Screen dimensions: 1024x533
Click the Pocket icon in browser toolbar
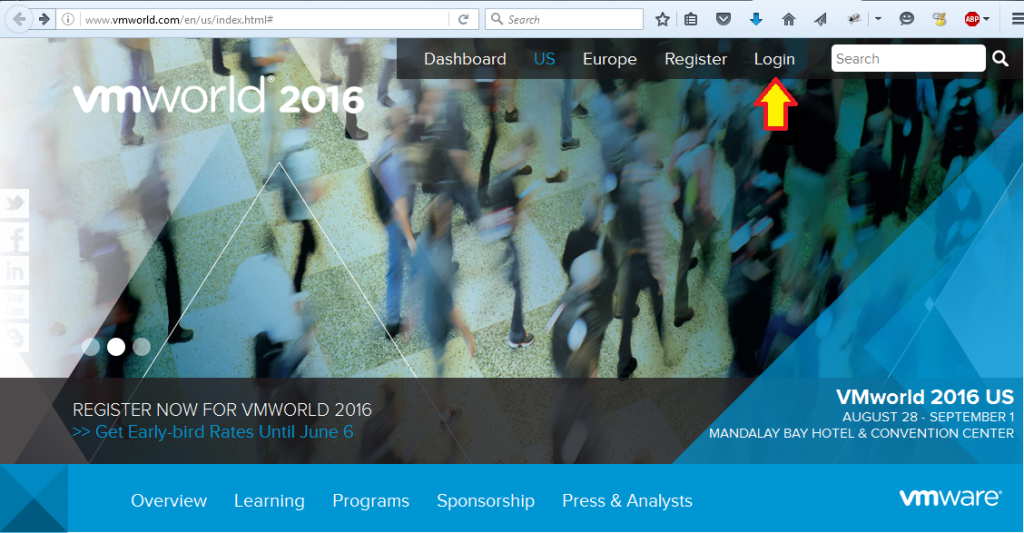tap(724, 19)
